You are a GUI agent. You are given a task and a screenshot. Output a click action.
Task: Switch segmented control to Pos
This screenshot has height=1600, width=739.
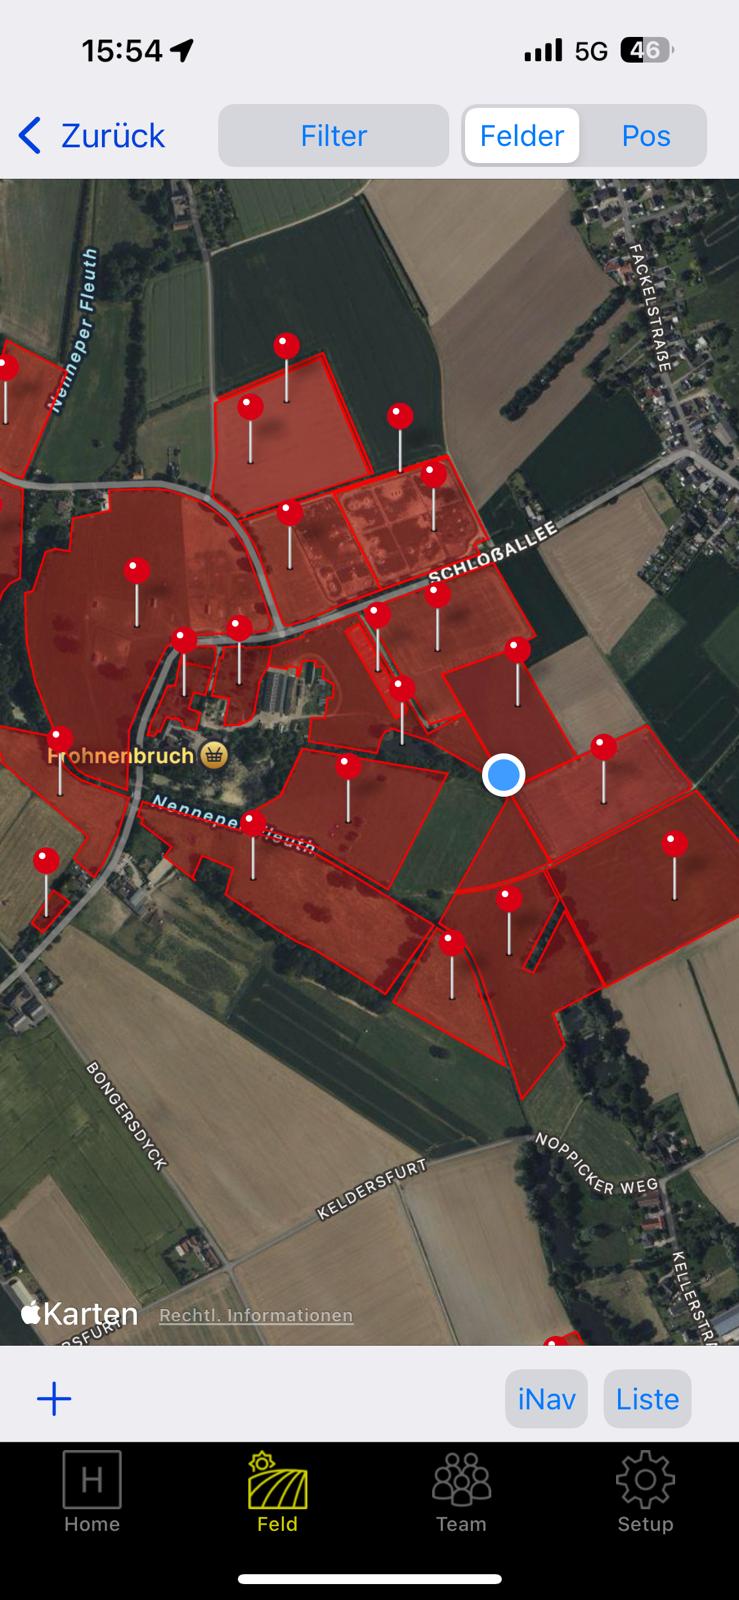(x=646, y=135)
